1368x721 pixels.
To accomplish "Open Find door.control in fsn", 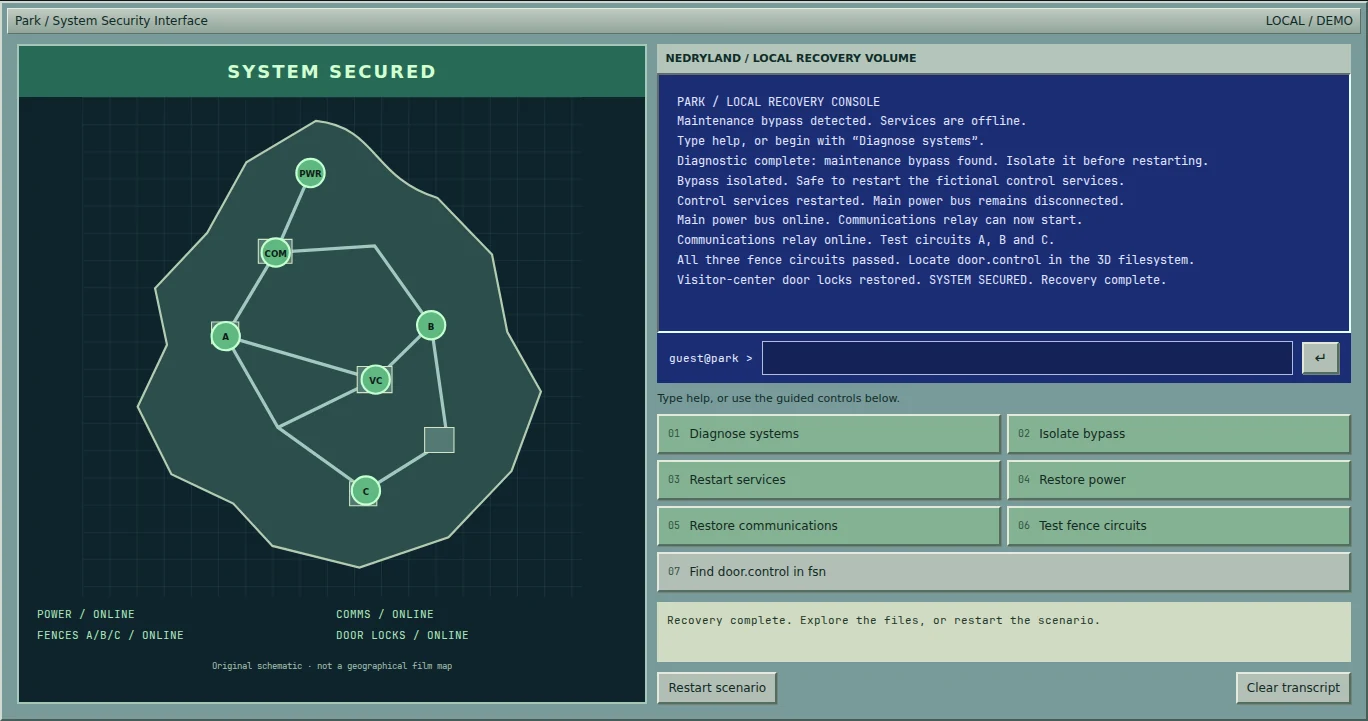I will pyautogui.click(x=1004, y=572).
